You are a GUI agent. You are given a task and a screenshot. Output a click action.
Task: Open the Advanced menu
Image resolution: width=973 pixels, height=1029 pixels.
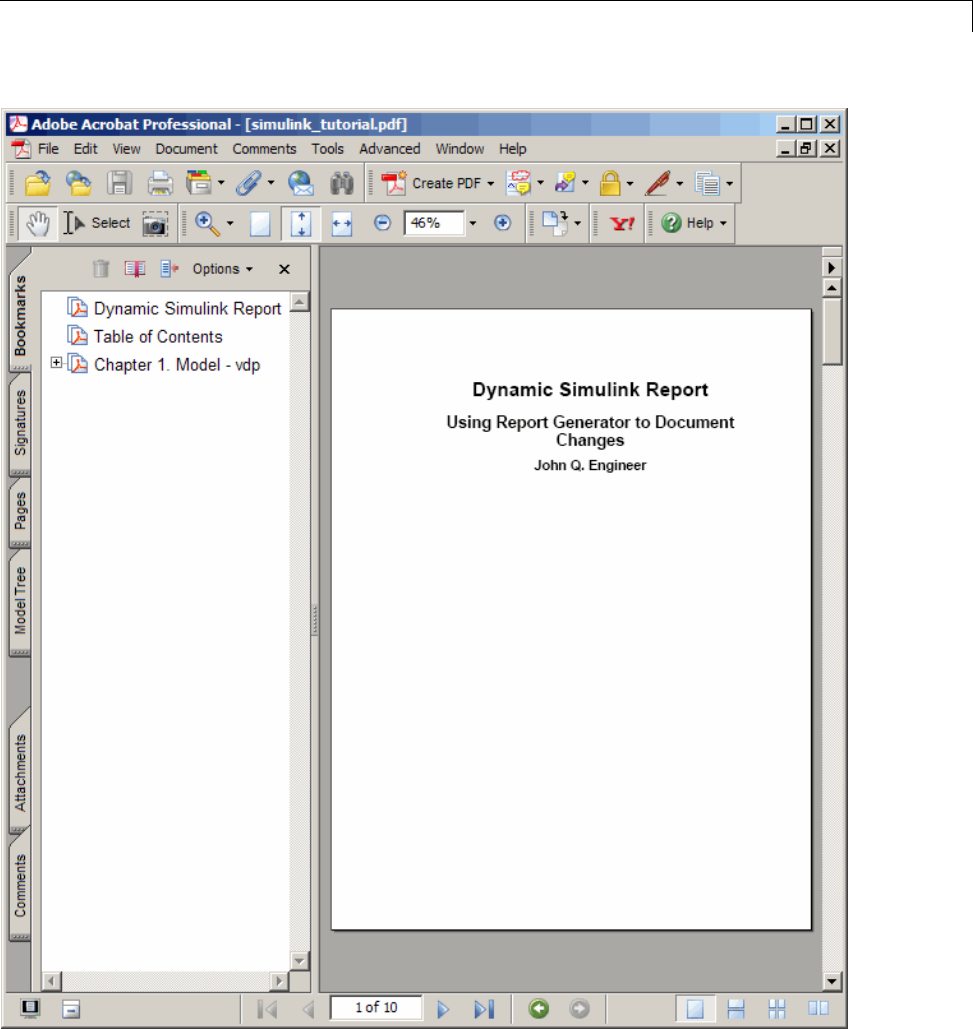click(390, 149)
